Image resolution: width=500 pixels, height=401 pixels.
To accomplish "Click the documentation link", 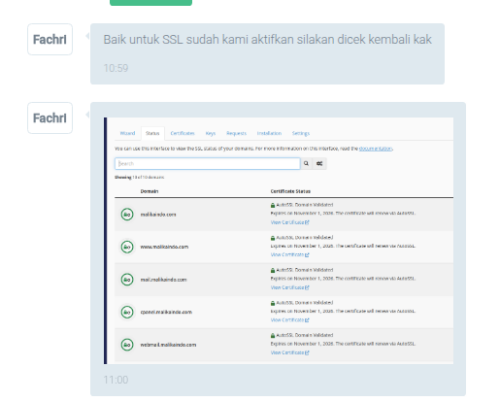I will (376, 149).
